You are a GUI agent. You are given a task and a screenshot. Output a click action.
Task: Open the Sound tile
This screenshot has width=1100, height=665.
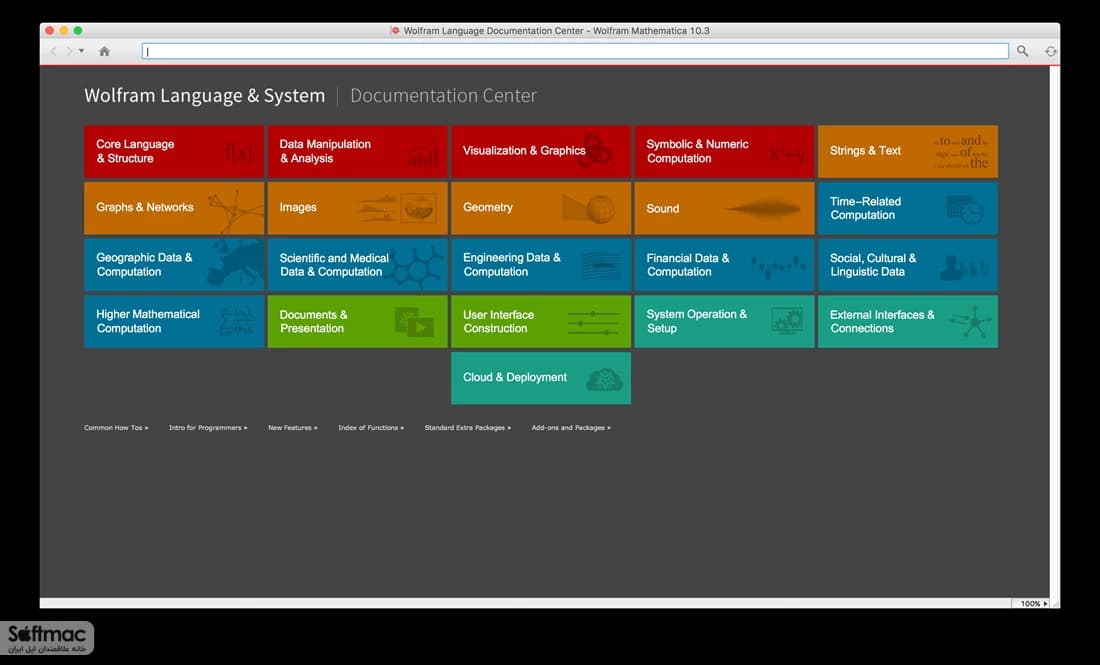tap(724, 208)
